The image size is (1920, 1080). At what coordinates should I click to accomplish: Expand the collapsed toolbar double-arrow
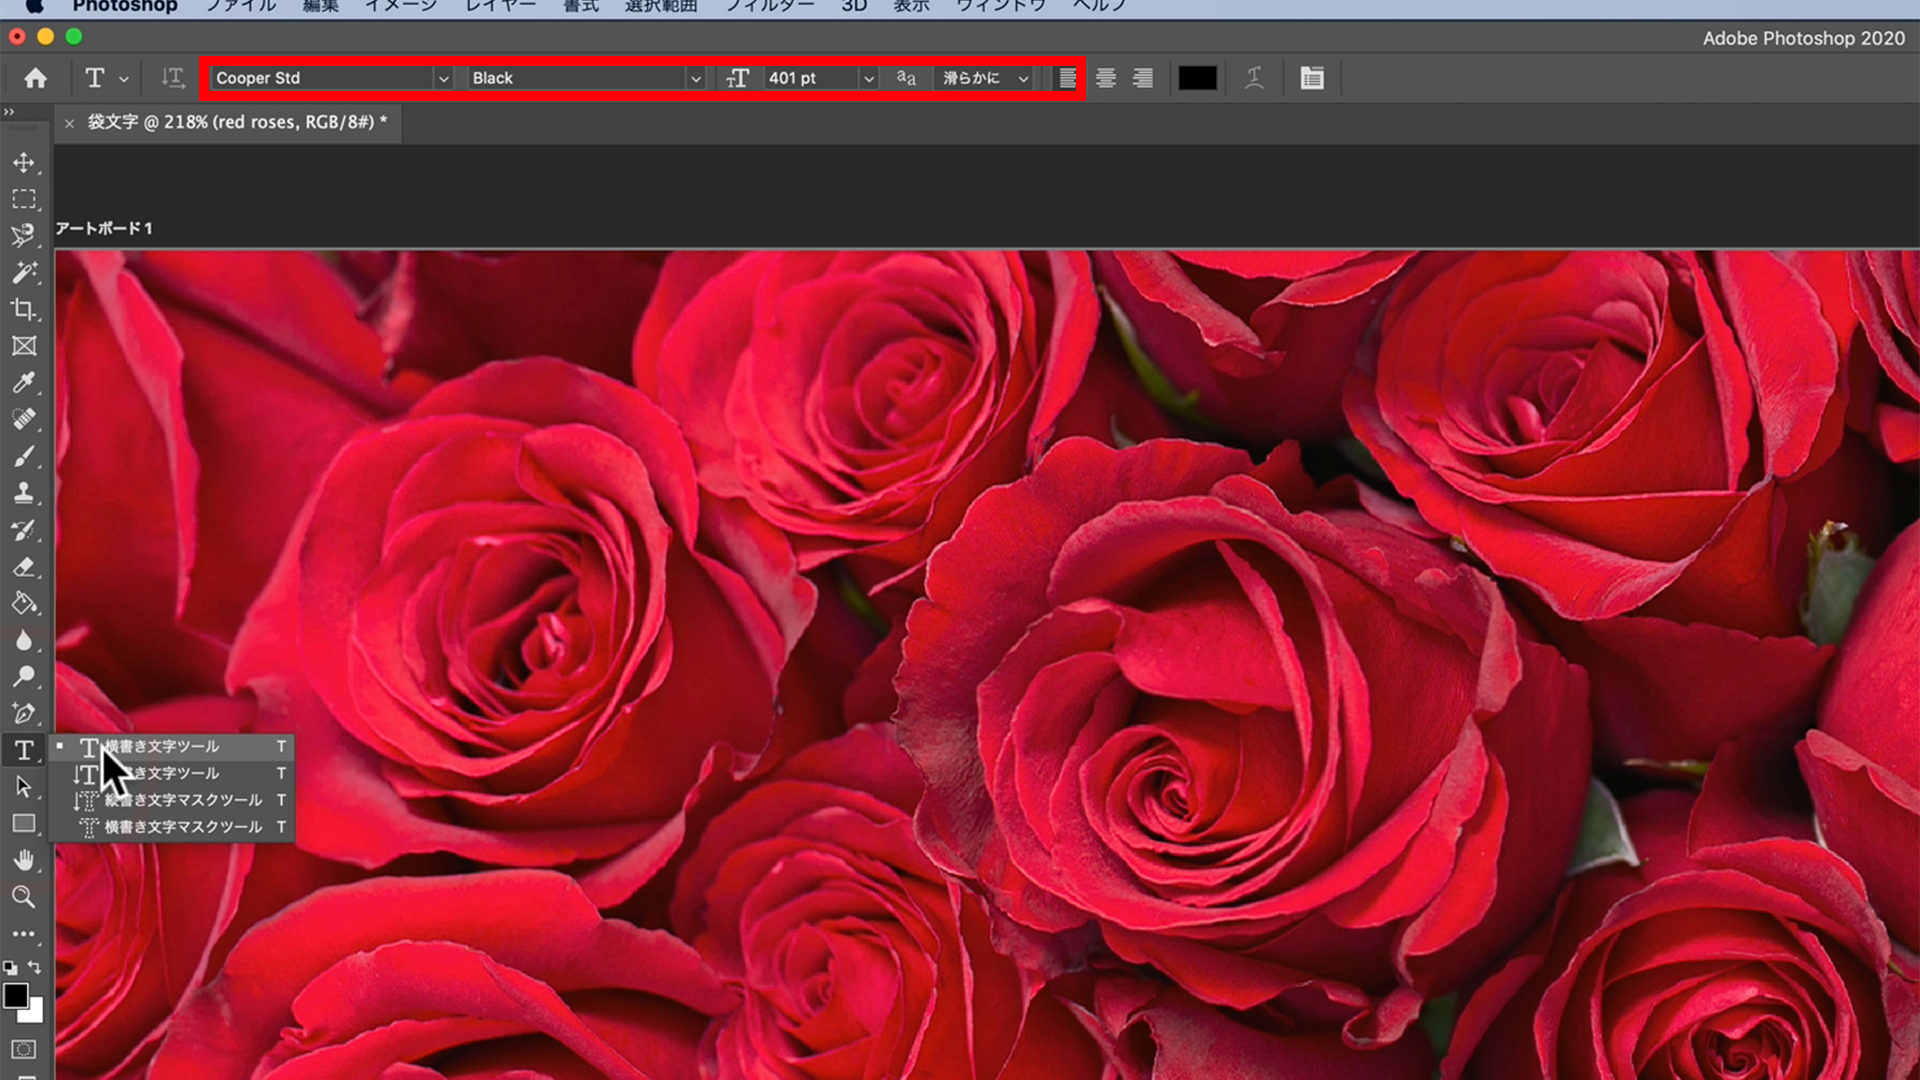click(x=9, y=112)
